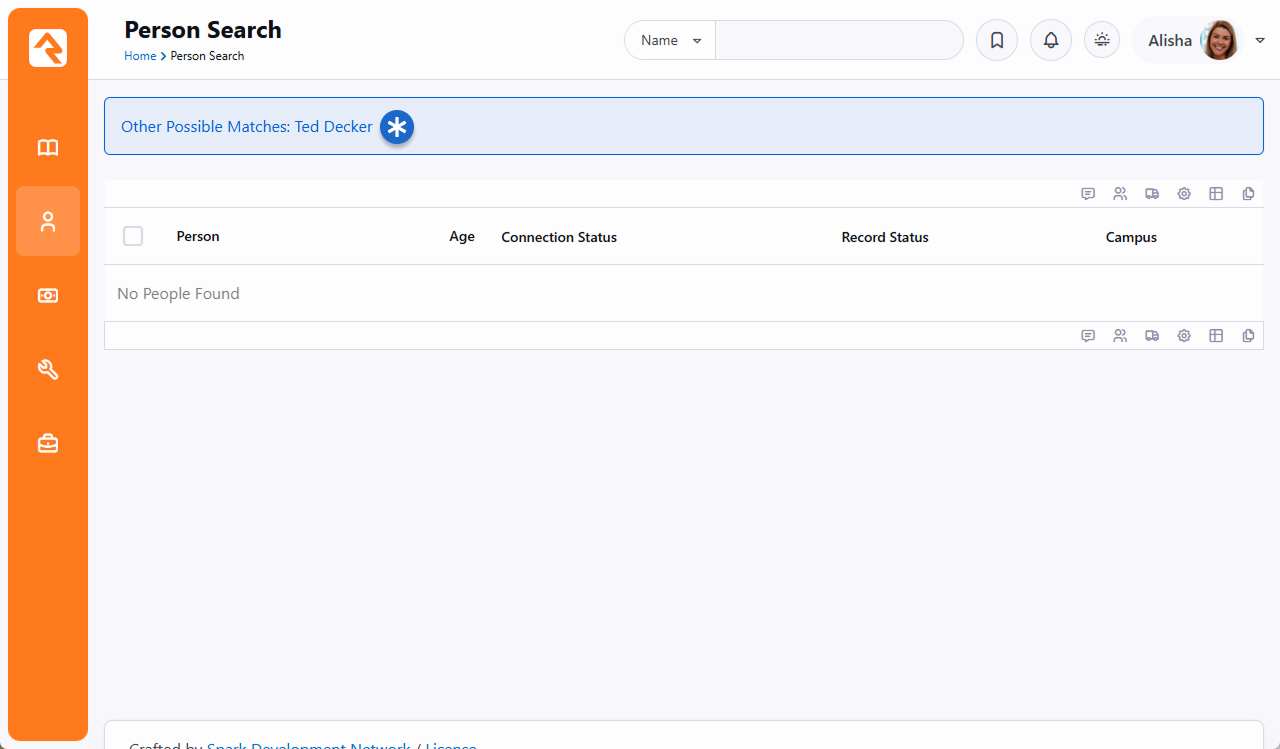
Task: Expand the Name search type dropdown
Action: pyautogui.click(x=670, y=41)
